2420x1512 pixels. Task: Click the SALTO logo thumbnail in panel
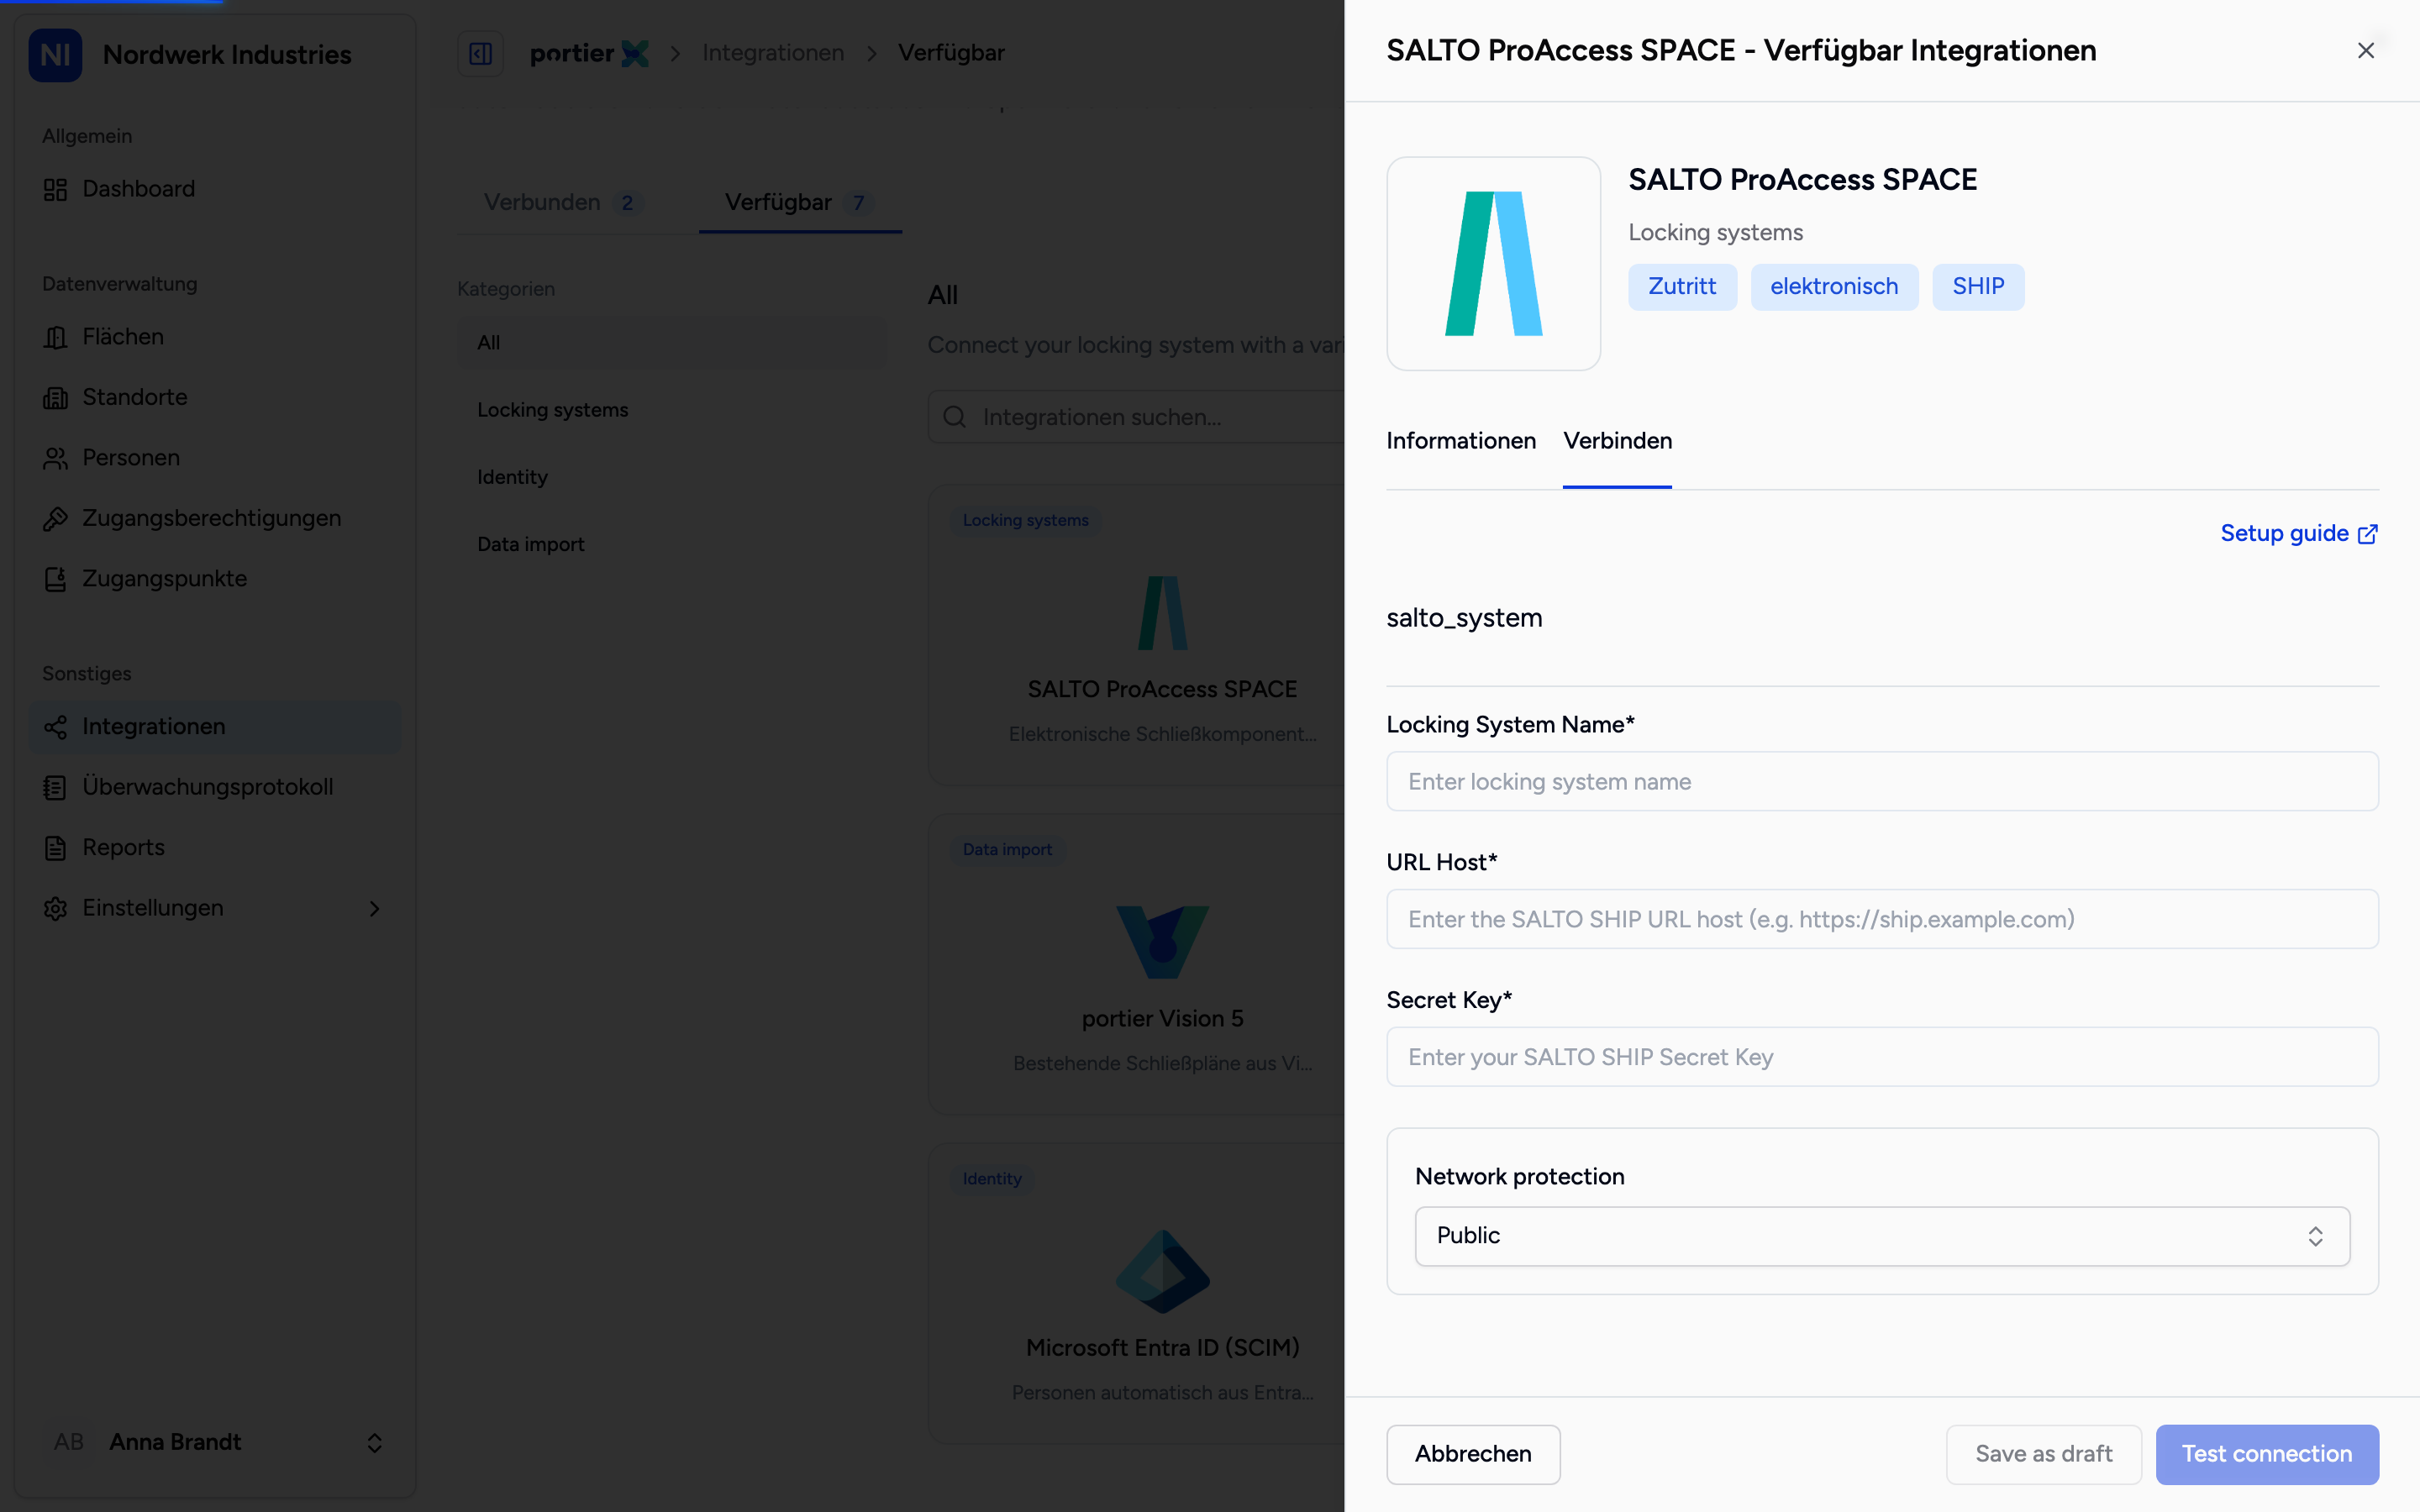1493,264
